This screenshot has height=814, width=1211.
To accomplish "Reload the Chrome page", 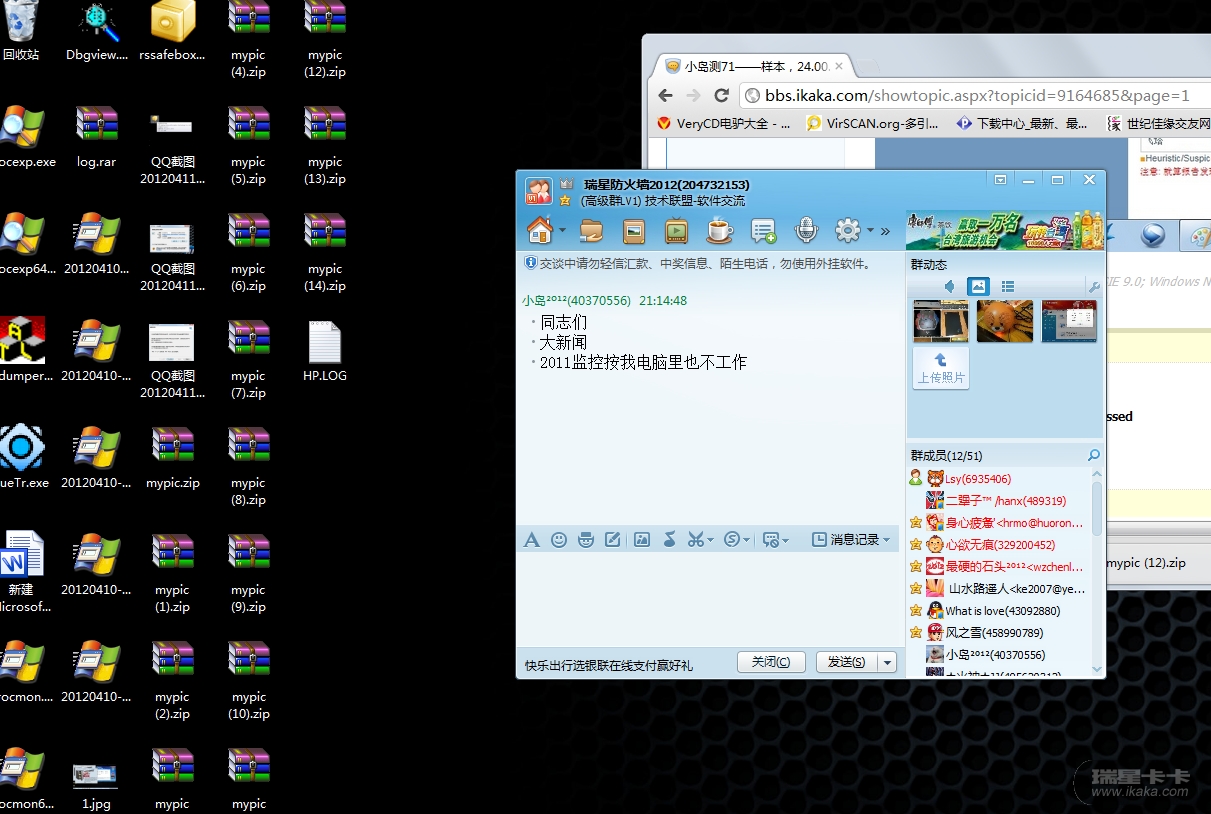I will (x=721, y=95).
